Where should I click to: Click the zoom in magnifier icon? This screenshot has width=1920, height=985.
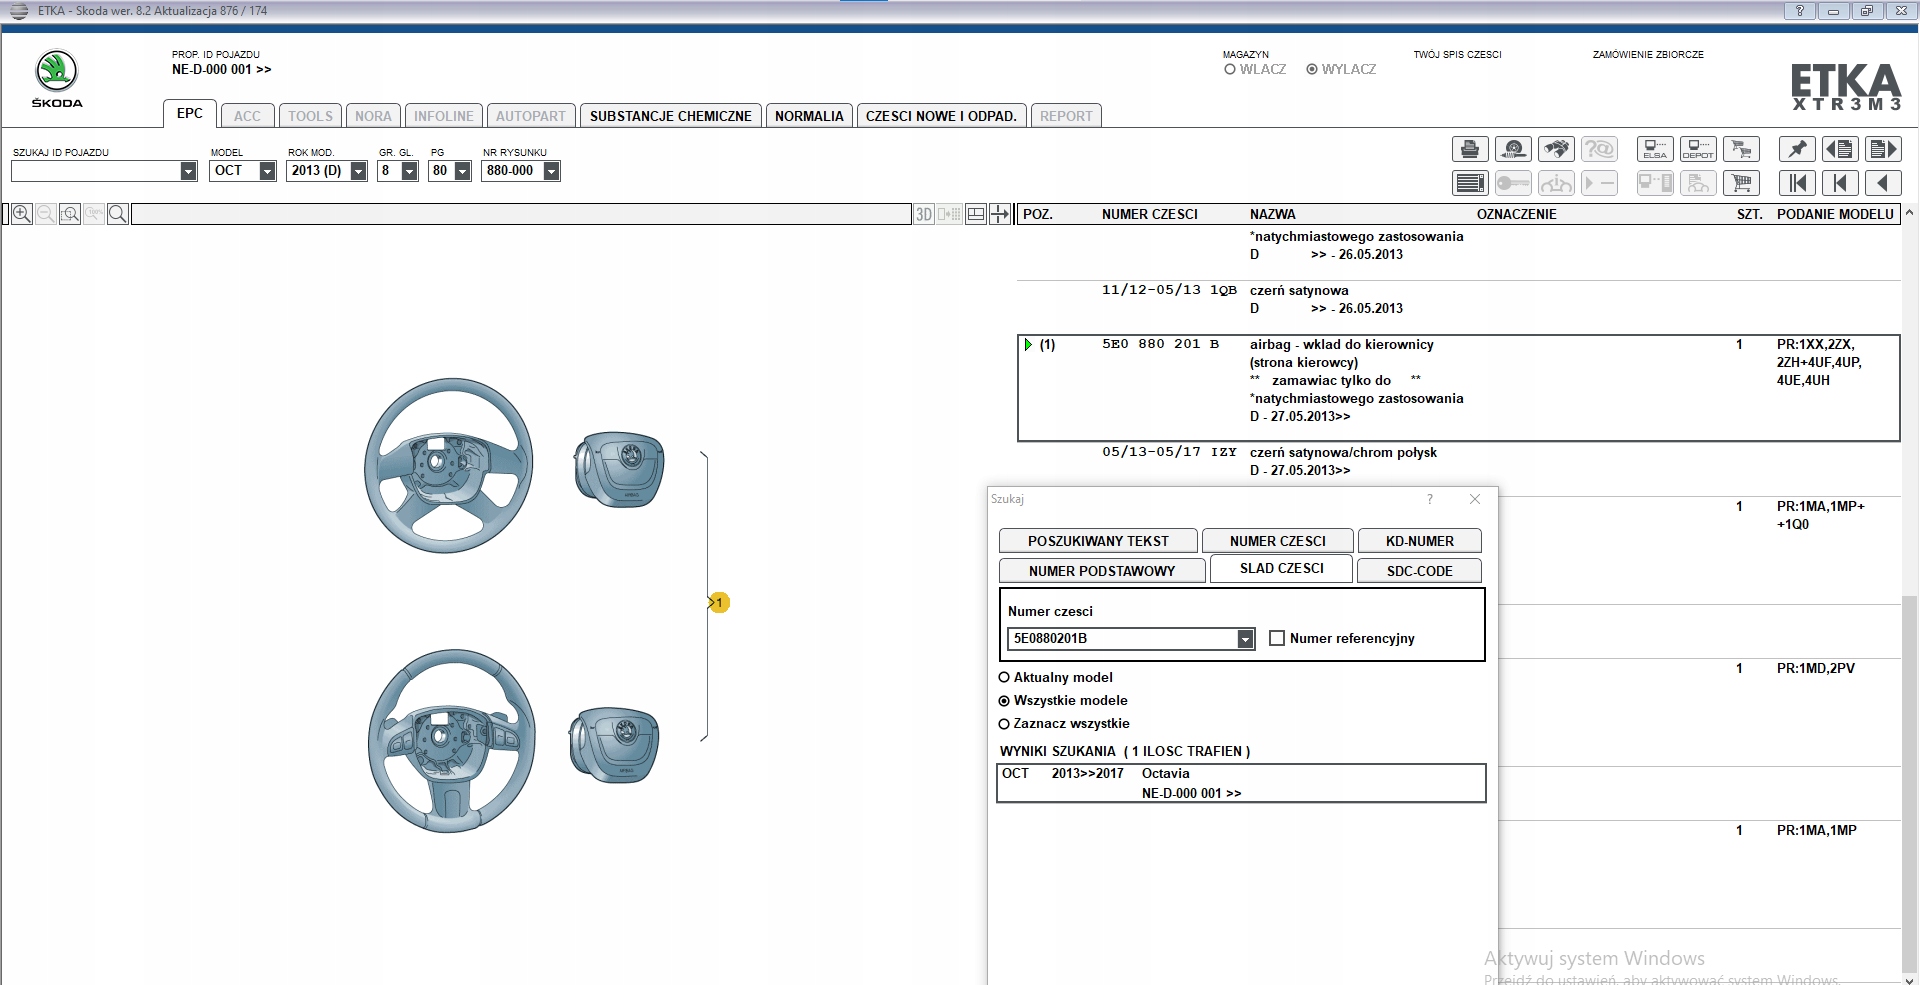pos(21,214)
